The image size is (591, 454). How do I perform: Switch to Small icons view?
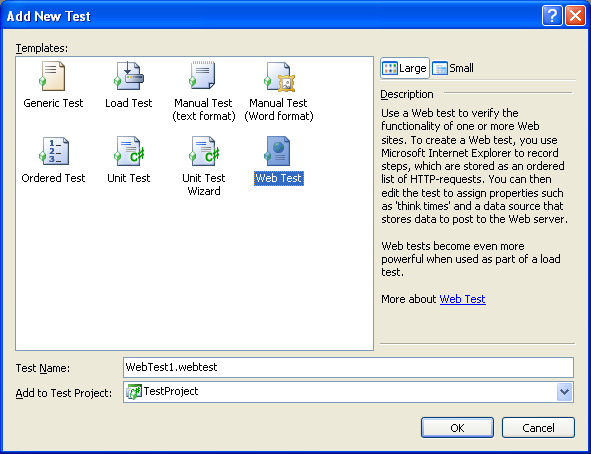click(x=453, y=68)
